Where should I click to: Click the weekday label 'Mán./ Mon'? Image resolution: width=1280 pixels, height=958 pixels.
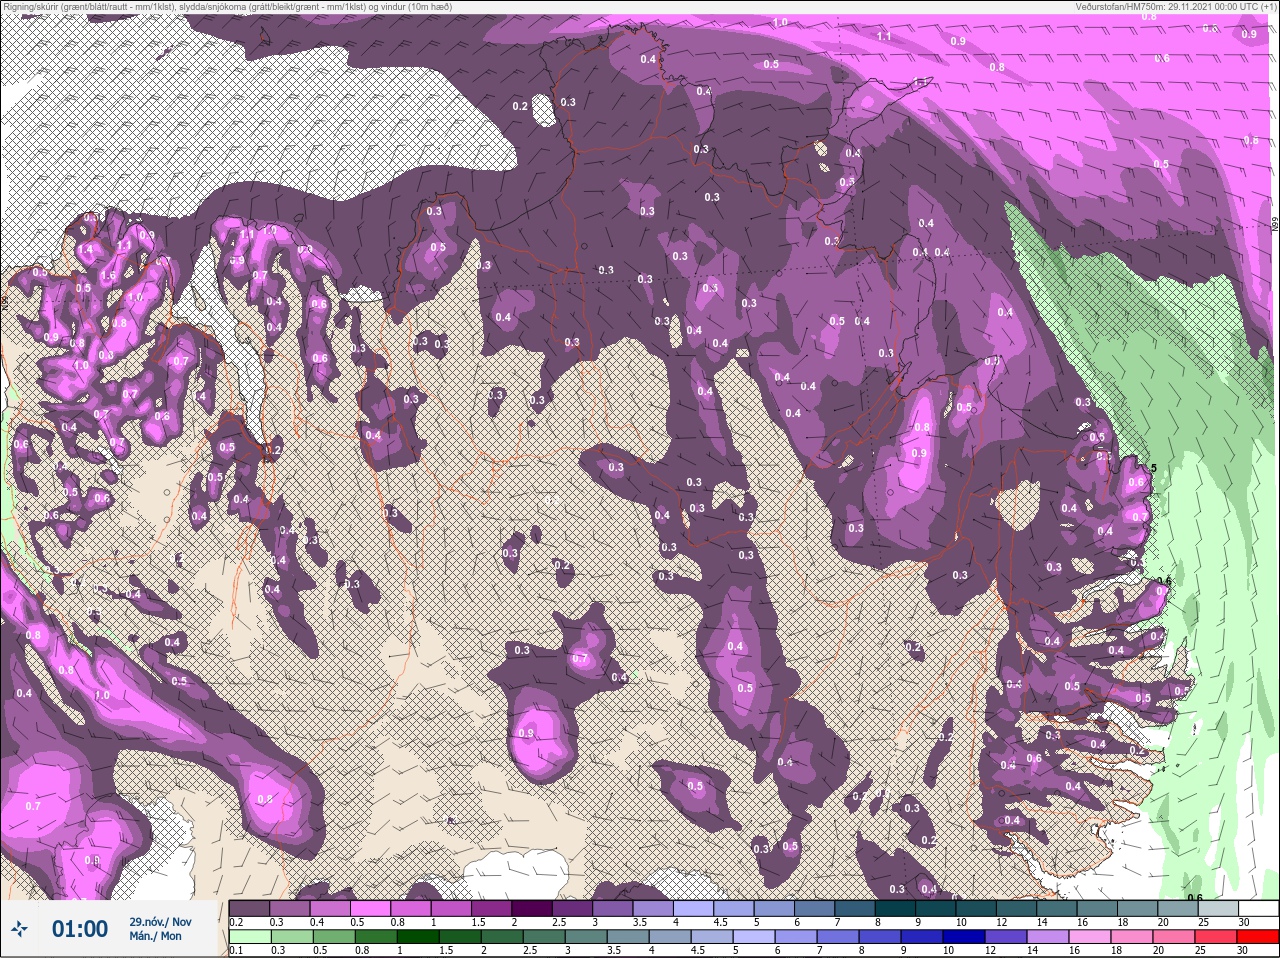click(x=156, y=936)
